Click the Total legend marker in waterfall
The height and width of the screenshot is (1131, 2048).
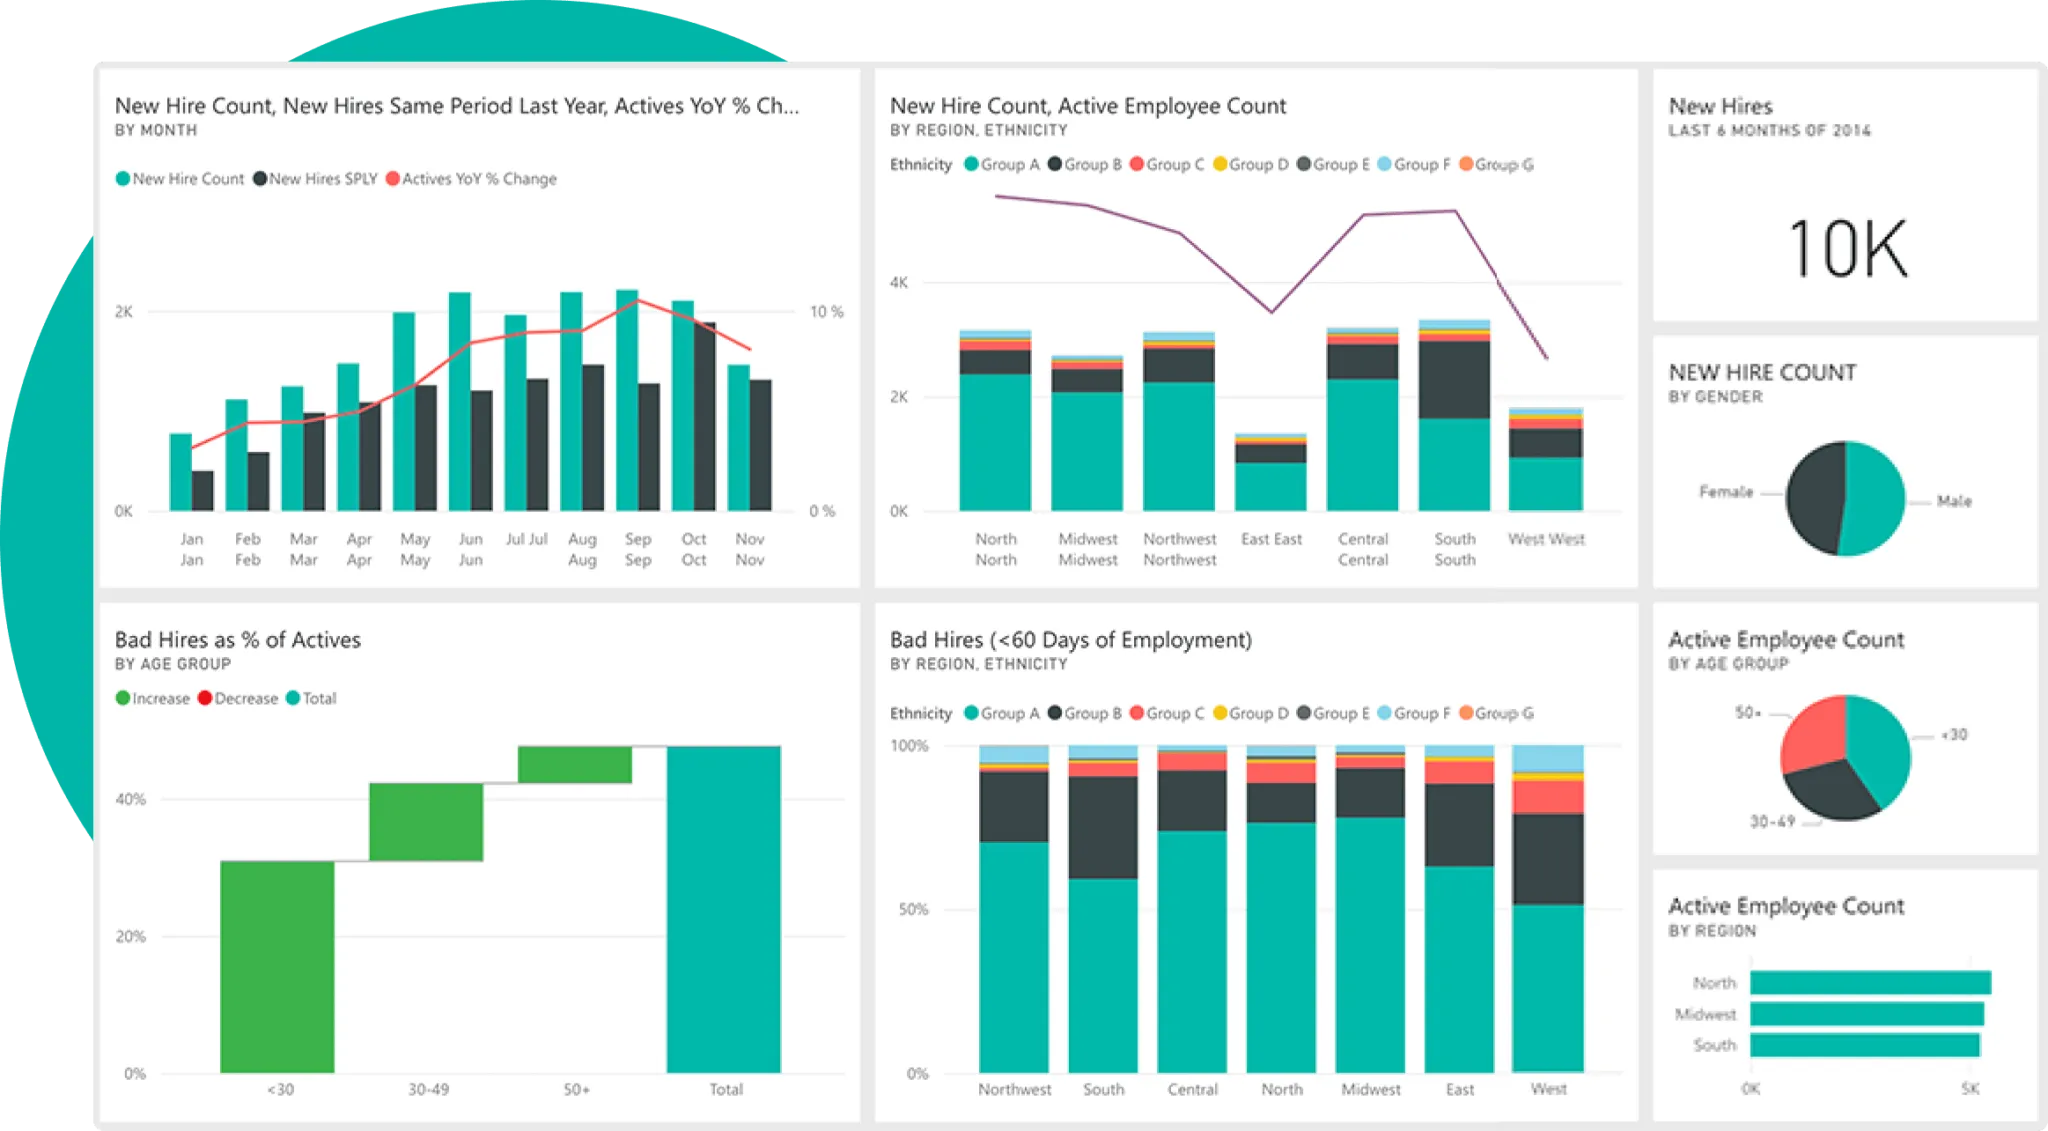pyautogui.click(x=293, y=698)
